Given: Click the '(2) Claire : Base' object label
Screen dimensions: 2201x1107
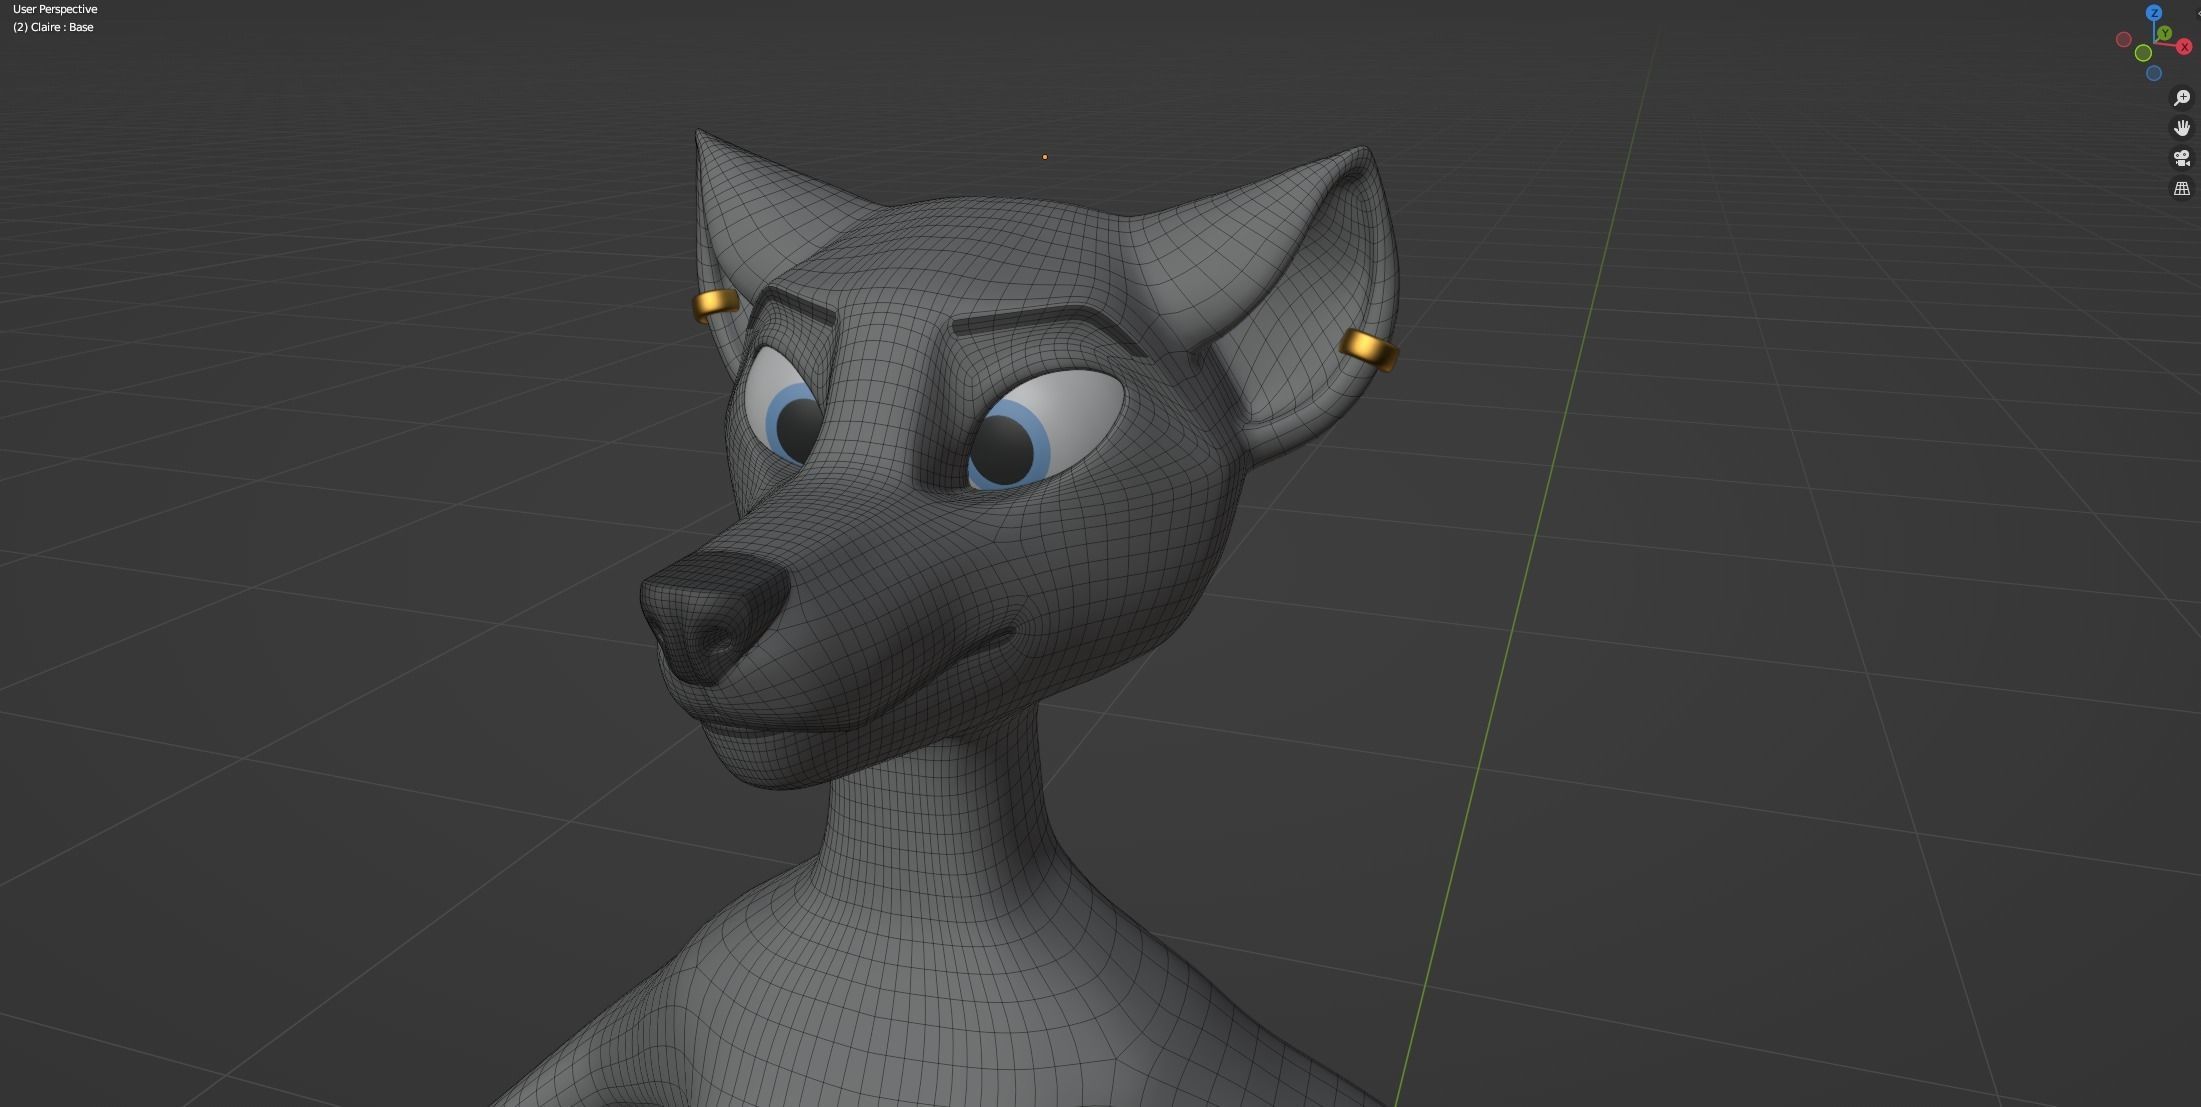Looking at the screenshot, I should pos(53,27).
